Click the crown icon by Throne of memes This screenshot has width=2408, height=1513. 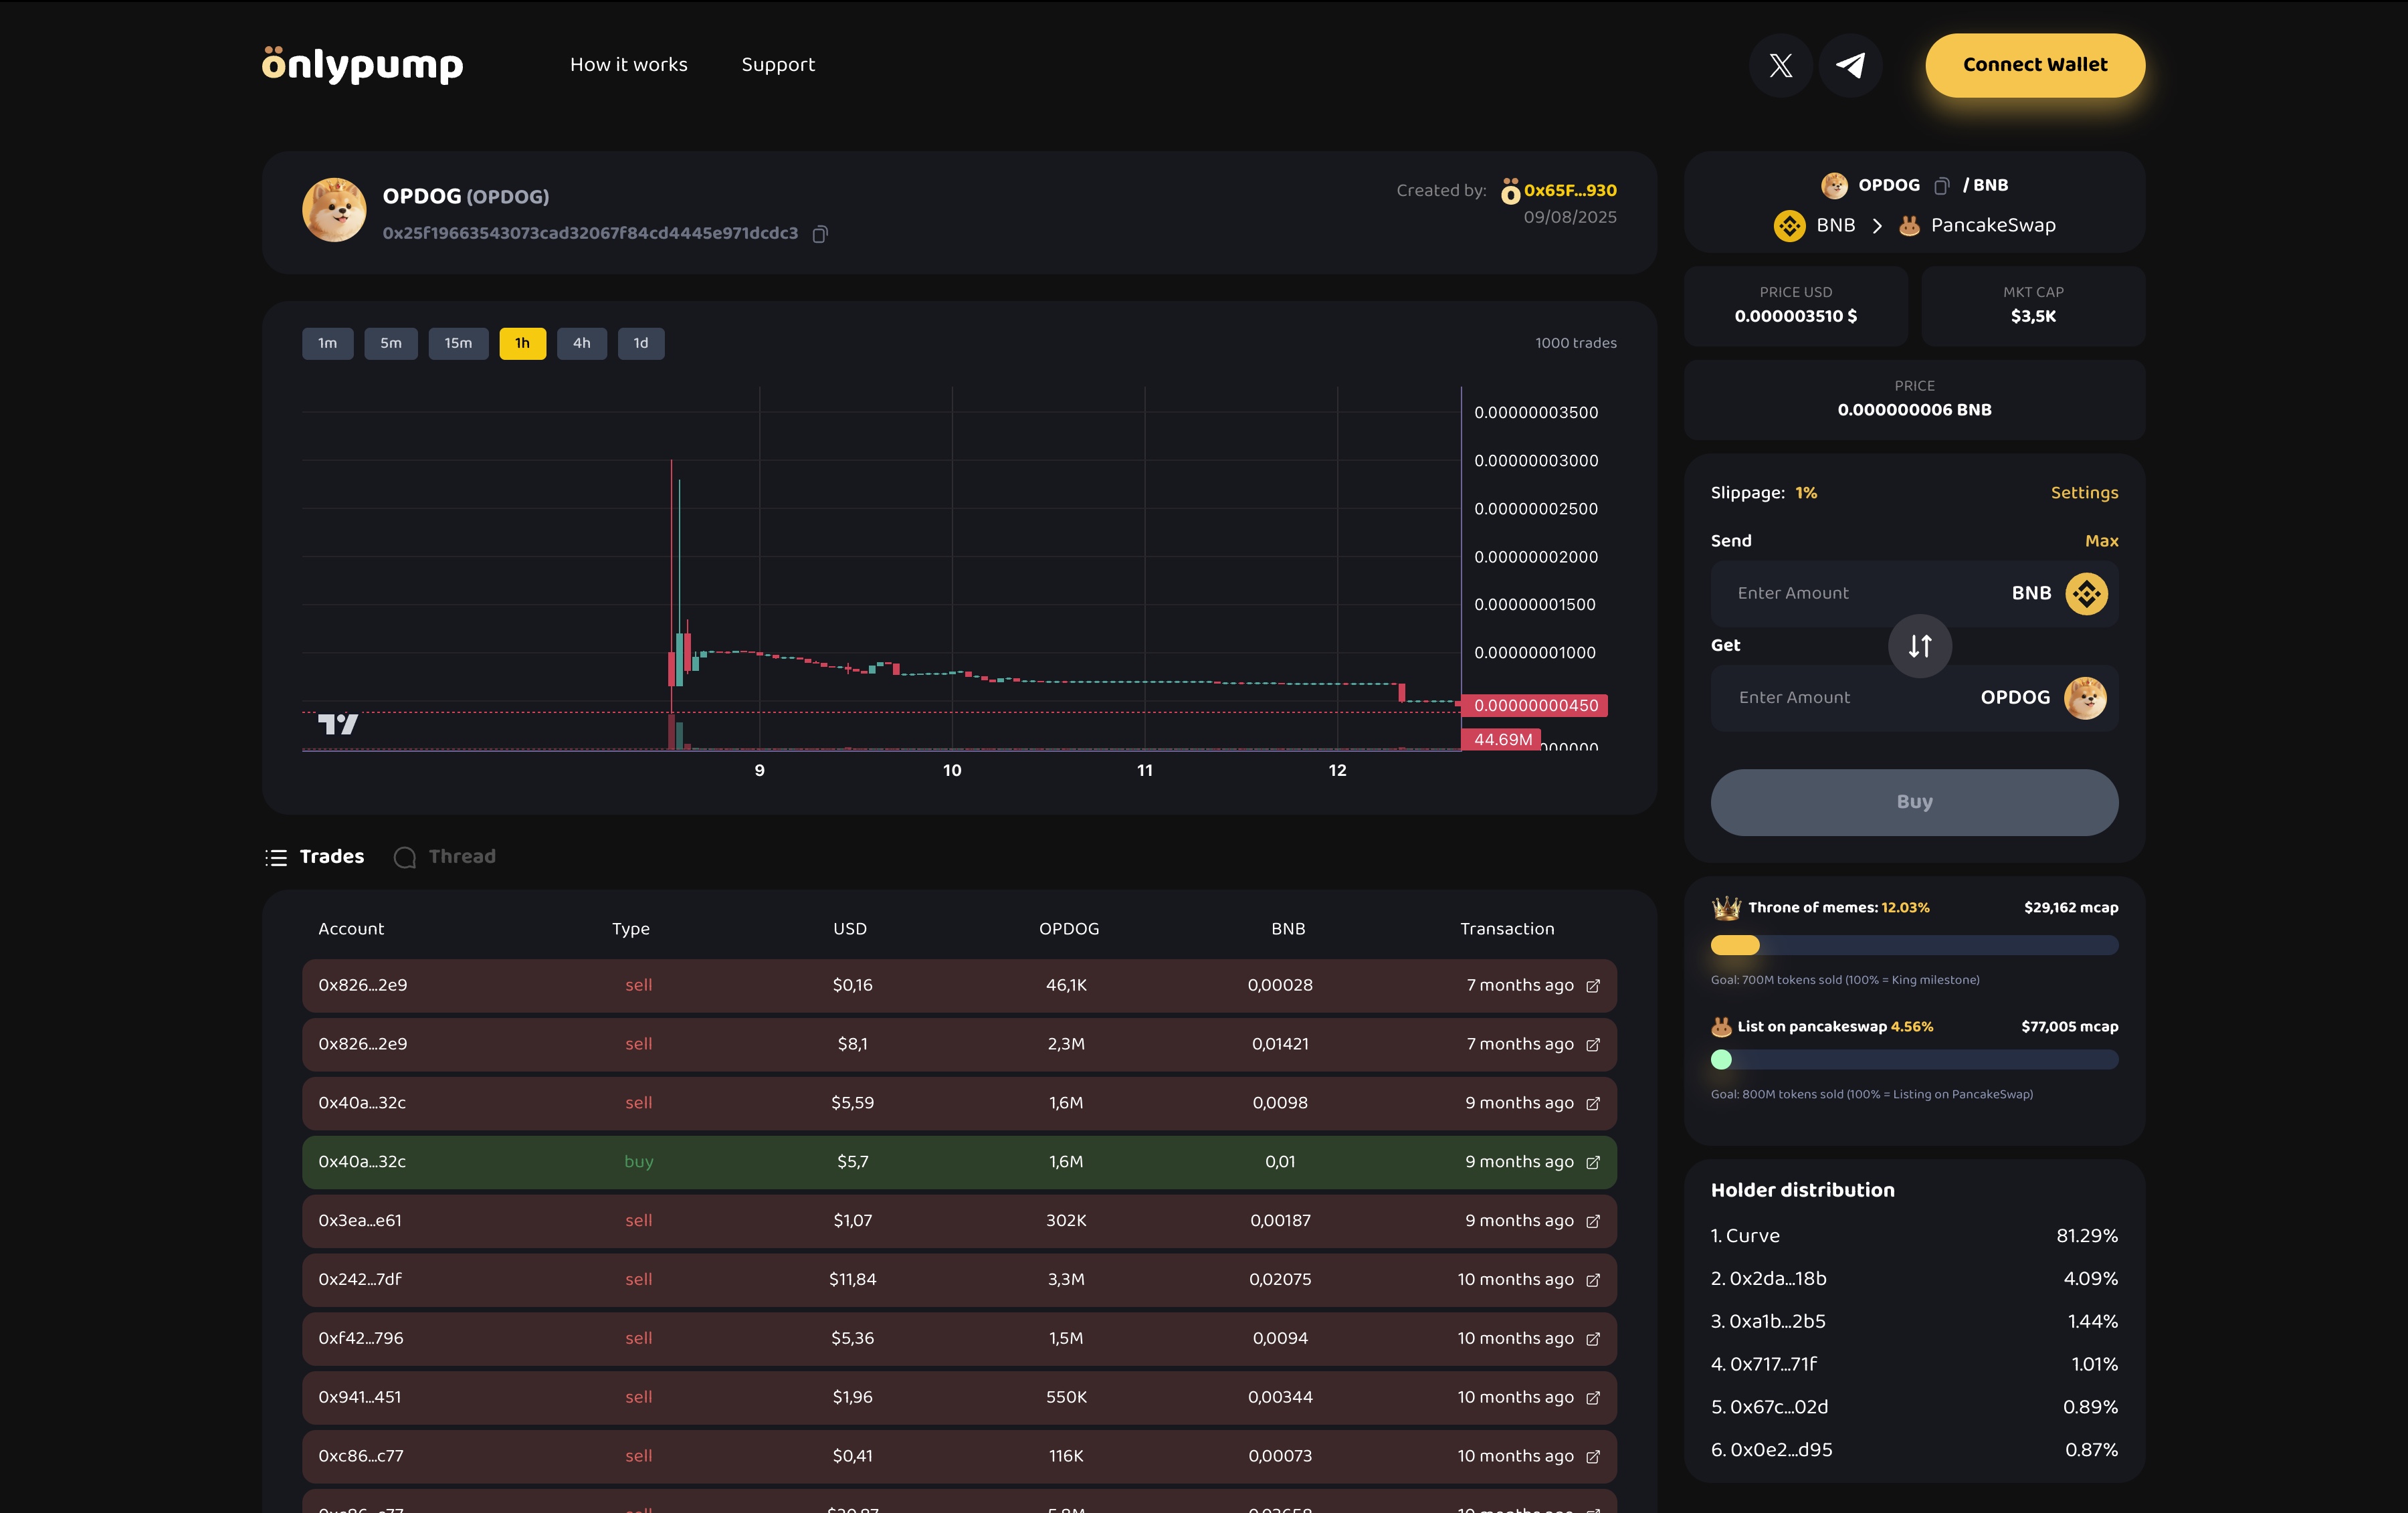(x=1726, y=907)
